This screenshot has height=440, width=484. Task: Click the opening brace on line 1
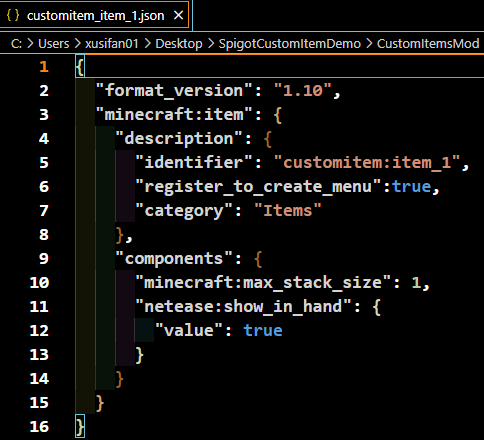click(x=80, y=66)
